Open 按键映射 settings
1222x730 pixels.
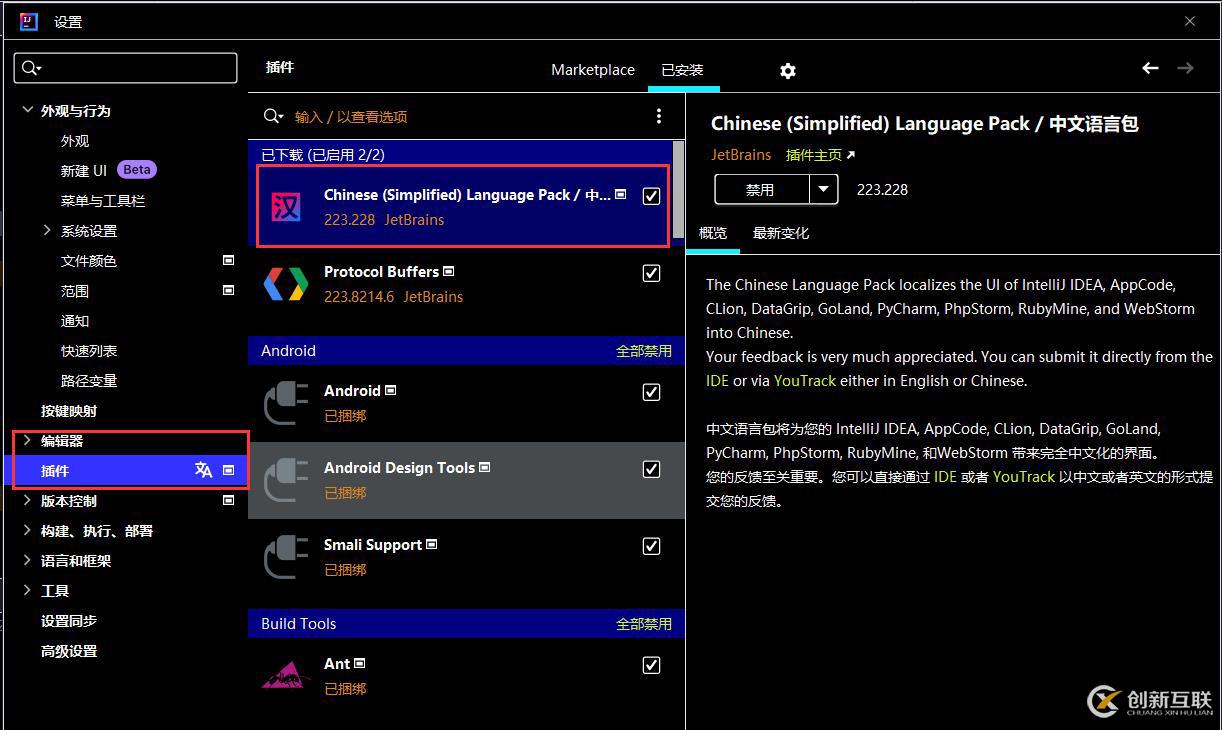(69, 410)
